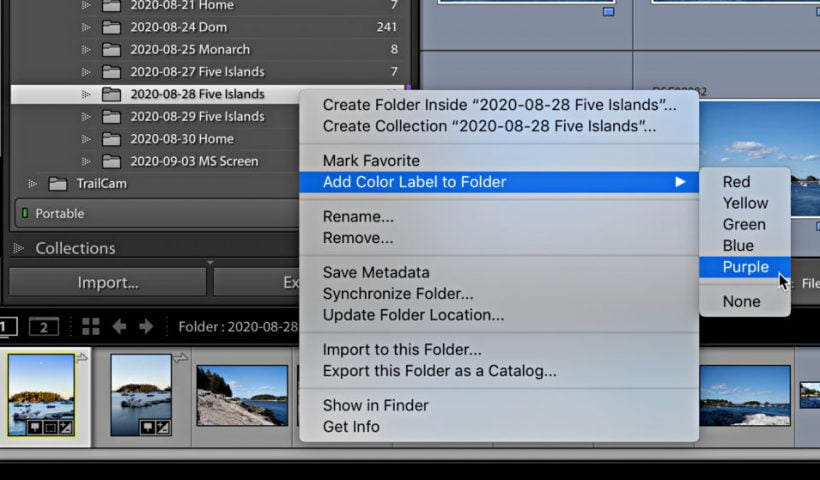Choose None to remove folder color label
This screenshot has width=820, height=480.
(x=741, y=301)
